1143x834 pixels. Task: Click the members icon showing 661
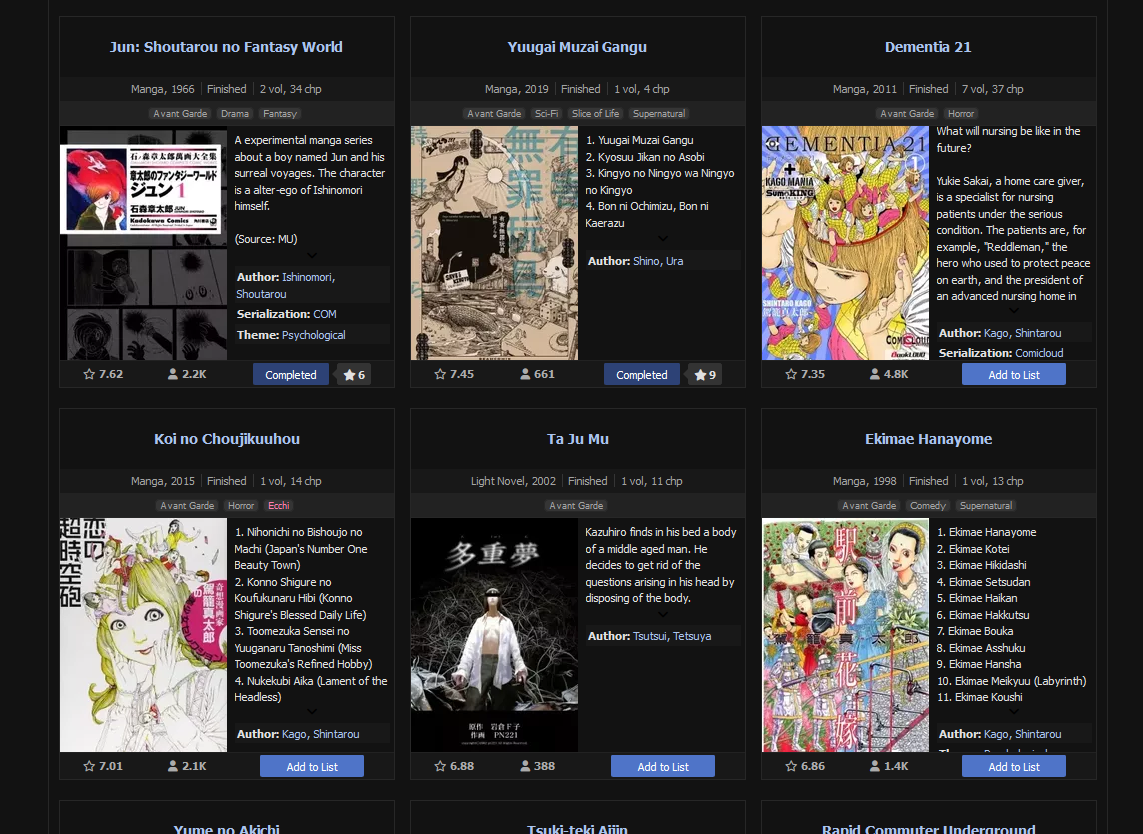click(525, 374)
